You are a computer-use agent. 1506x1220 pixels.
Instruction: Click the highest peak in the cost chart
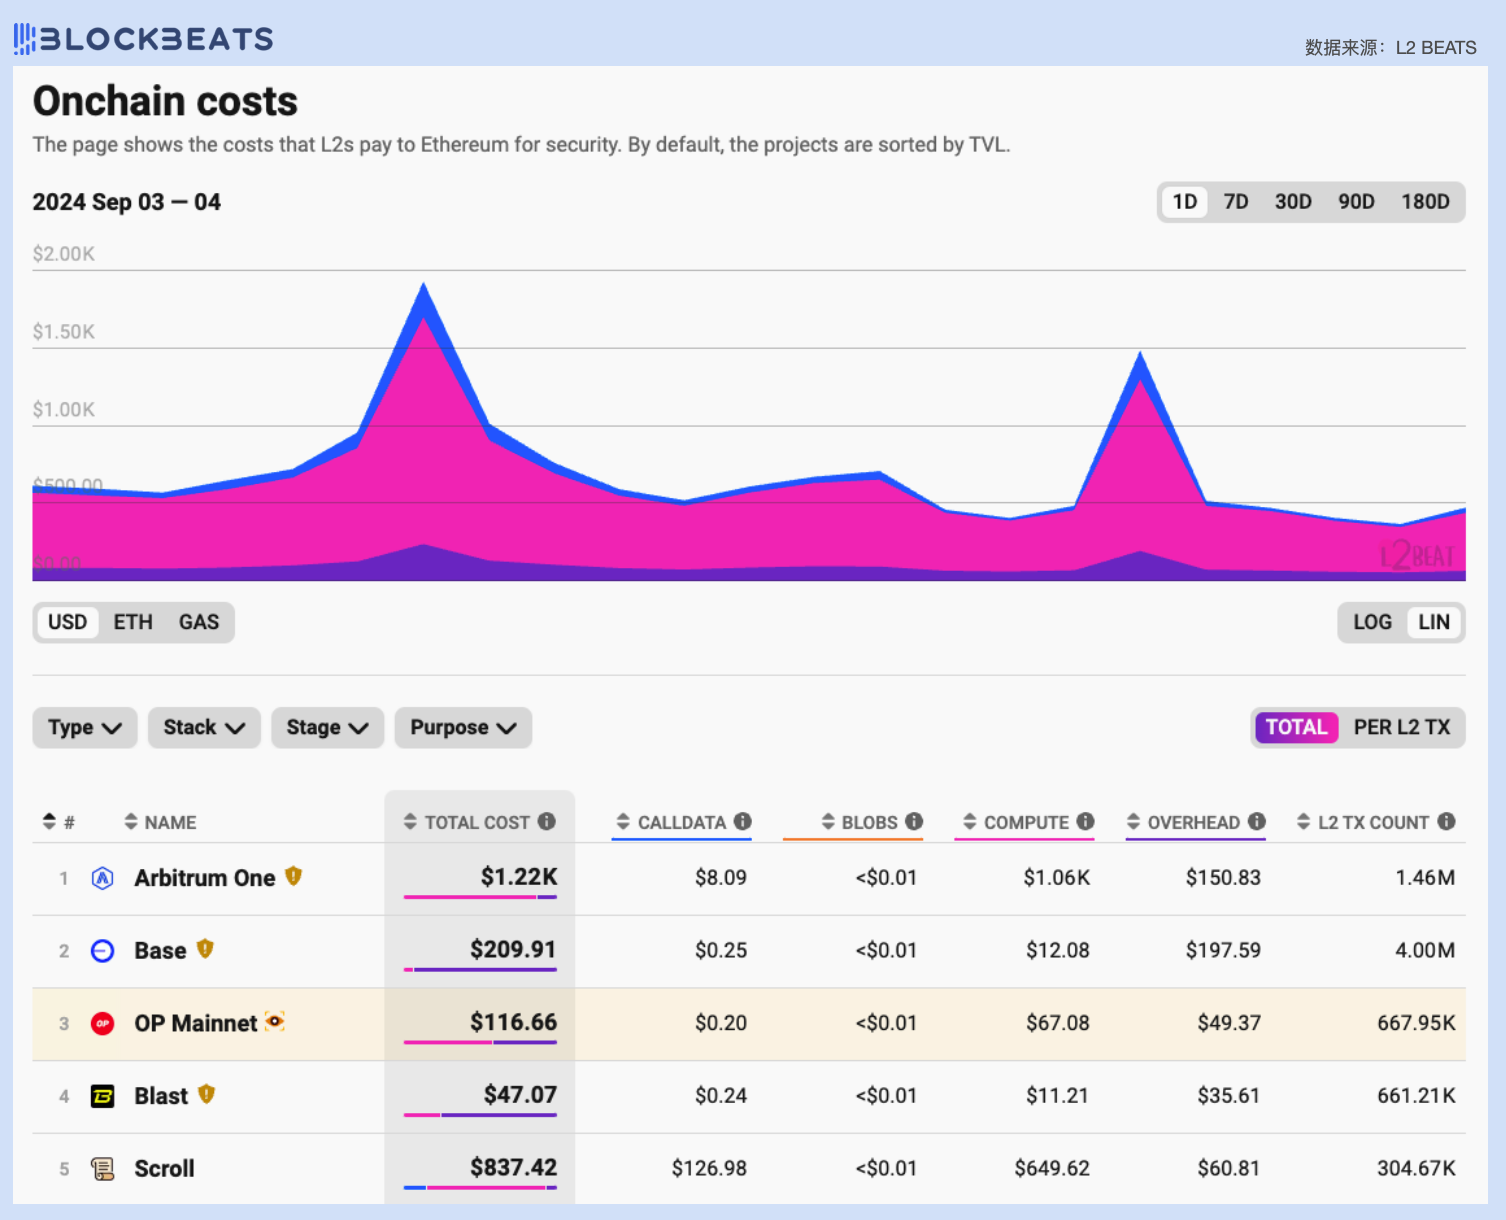(x=424, y=287)
